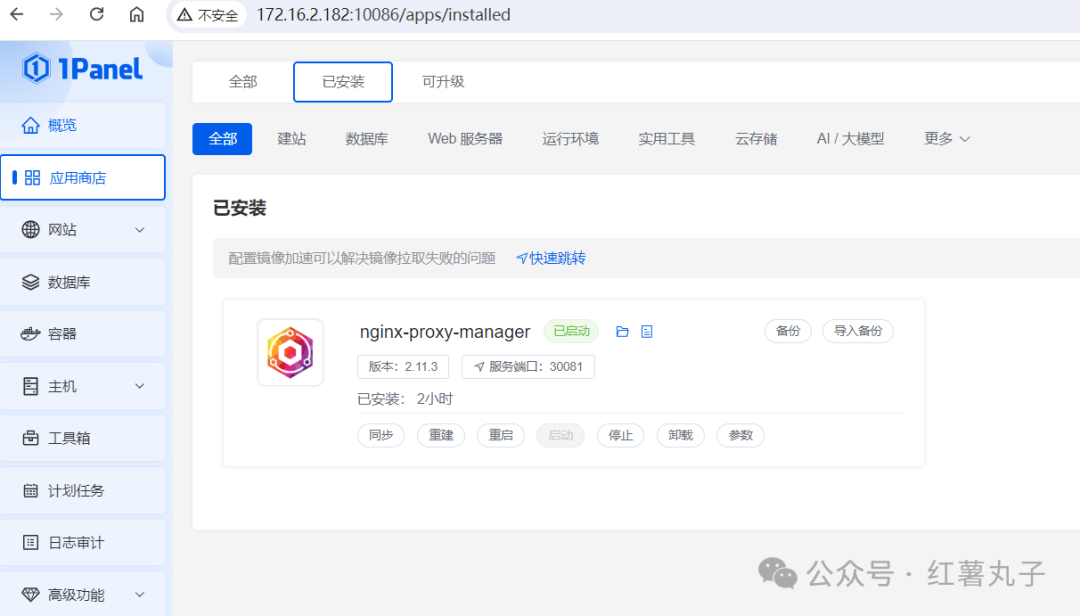Screen dimensions: 1080x616
Task: Click the 快速跳转 link
Action: [551, 258]
